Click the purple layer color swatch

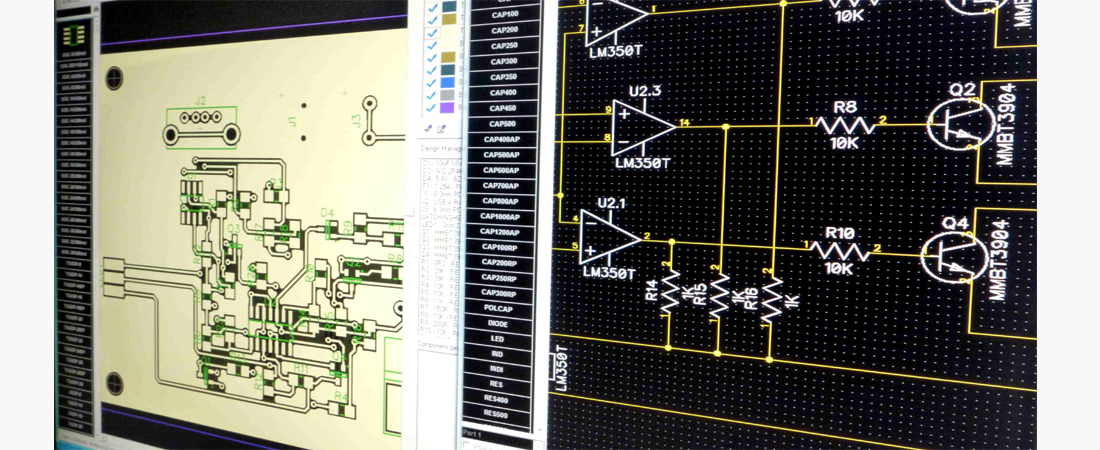click(x=448, y=107)
